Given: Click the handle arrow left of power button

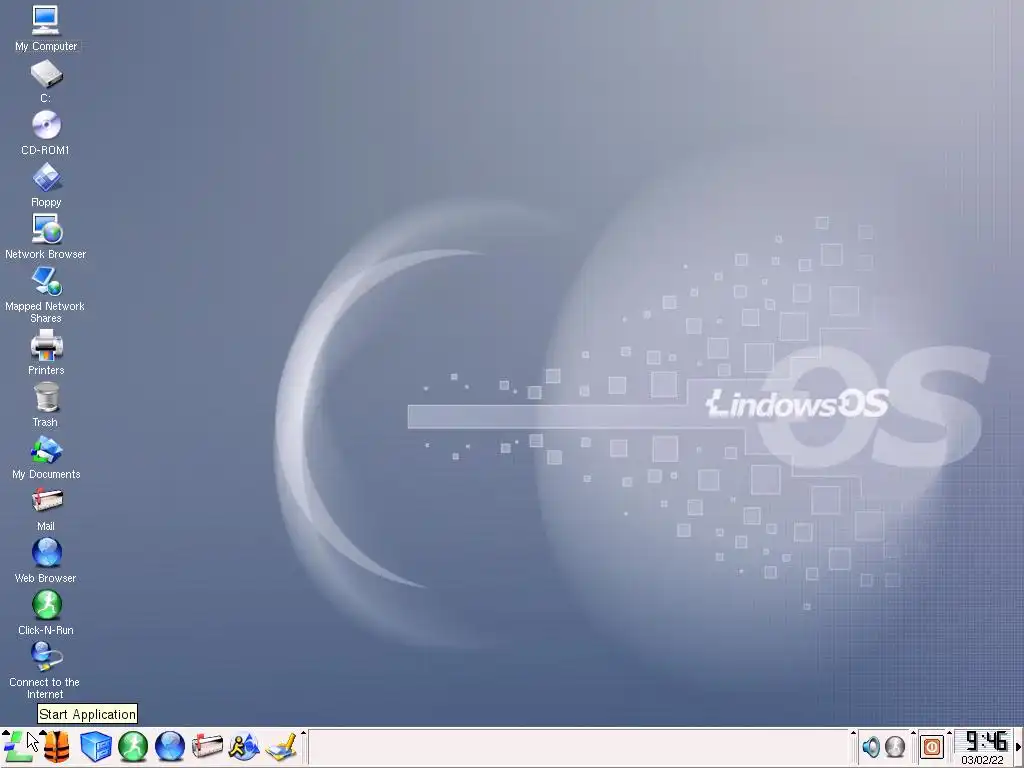Looking at the screenshot, I should (914, 734).
